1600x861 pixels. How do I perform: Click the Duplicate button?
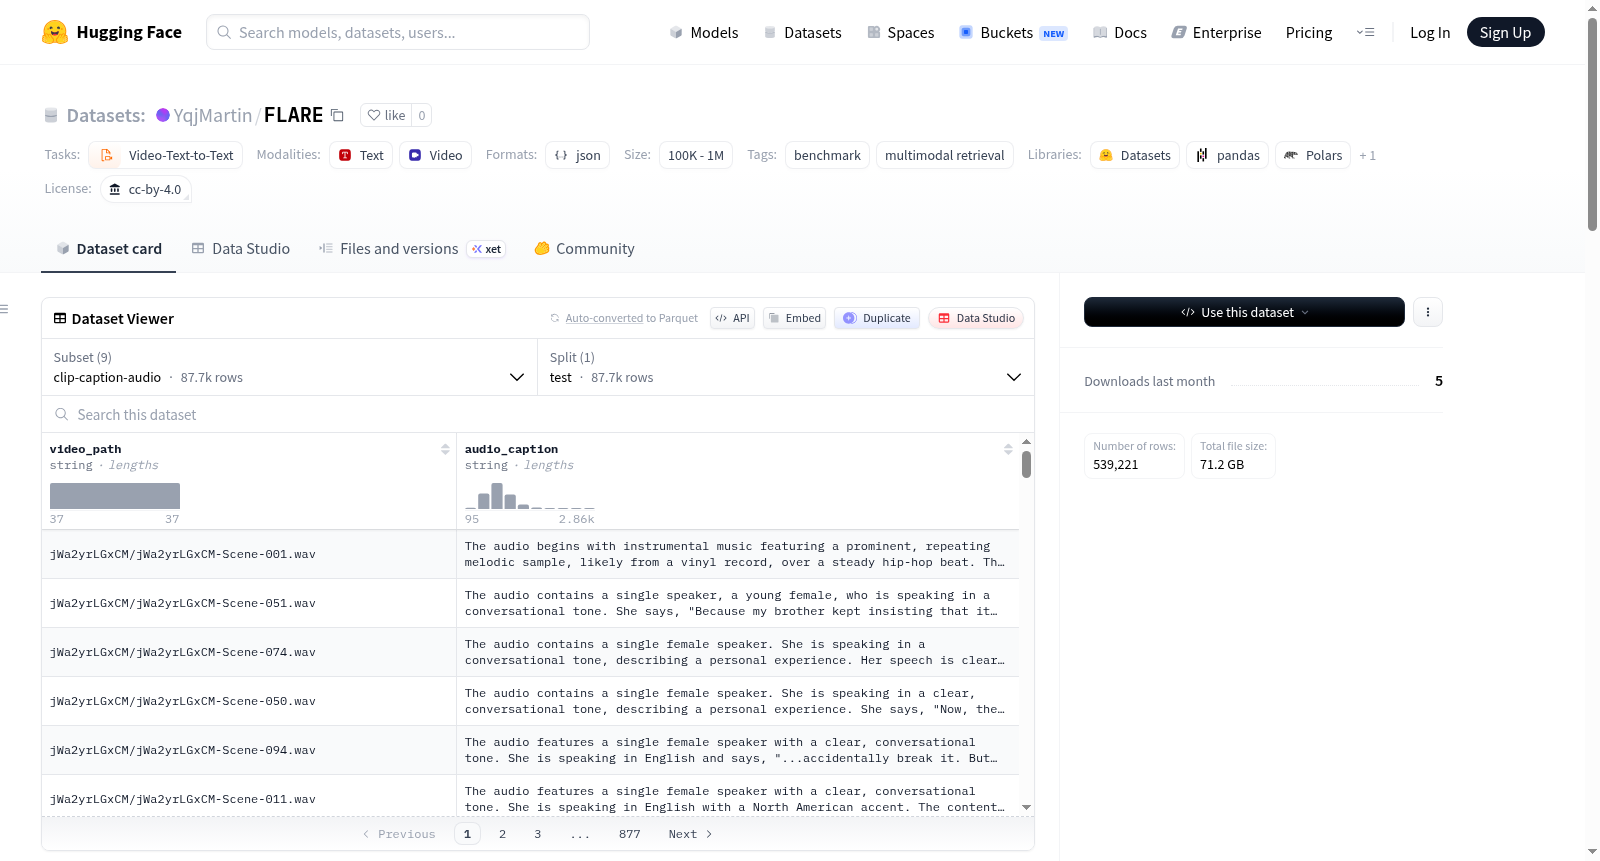[x=877, y=318]
